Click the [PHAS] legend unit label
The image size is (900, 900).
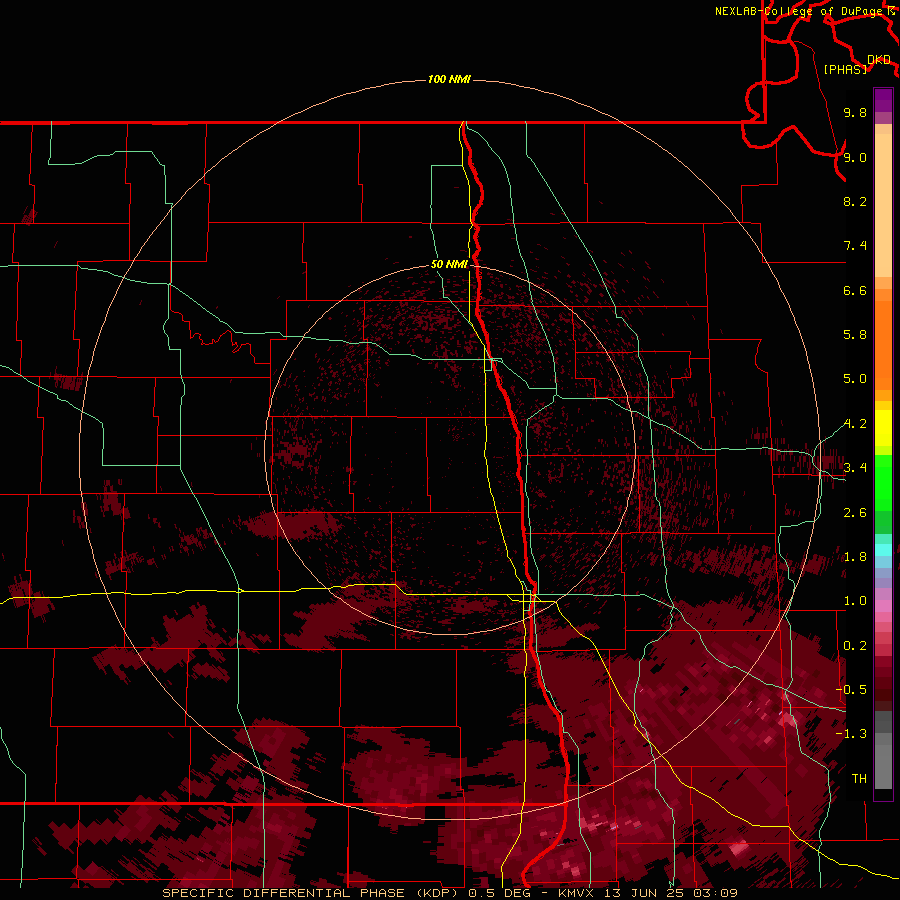click(845, 69)
